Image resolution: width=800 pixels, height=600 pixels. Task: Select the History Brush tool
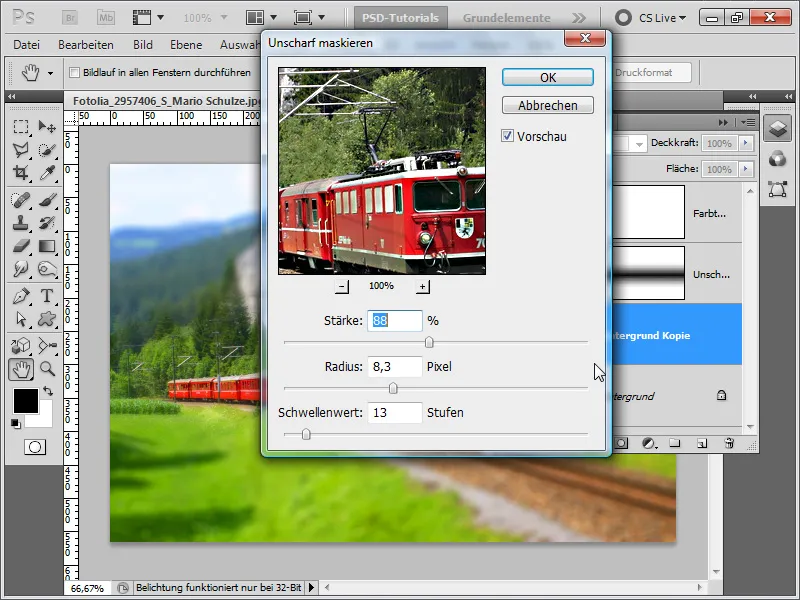coord(47,223)
